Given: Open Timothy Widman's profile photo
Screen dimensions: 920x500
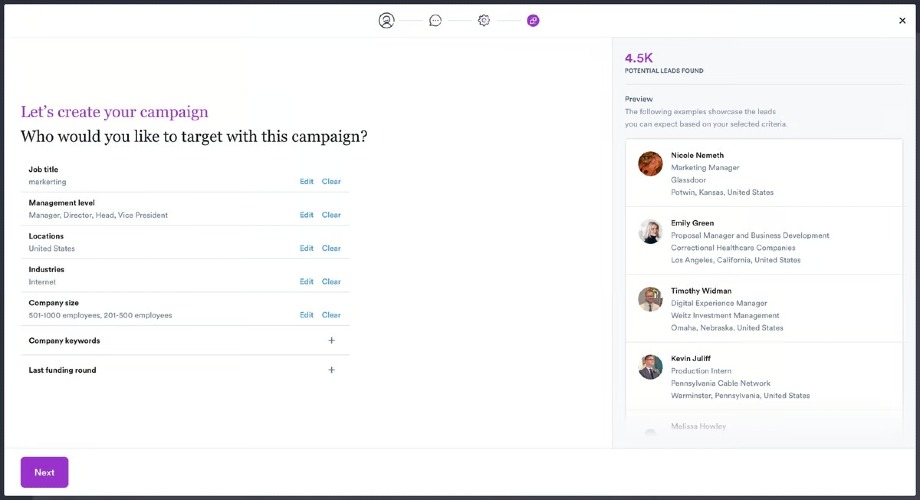Looking at the screenshot, I should [650, 299].
